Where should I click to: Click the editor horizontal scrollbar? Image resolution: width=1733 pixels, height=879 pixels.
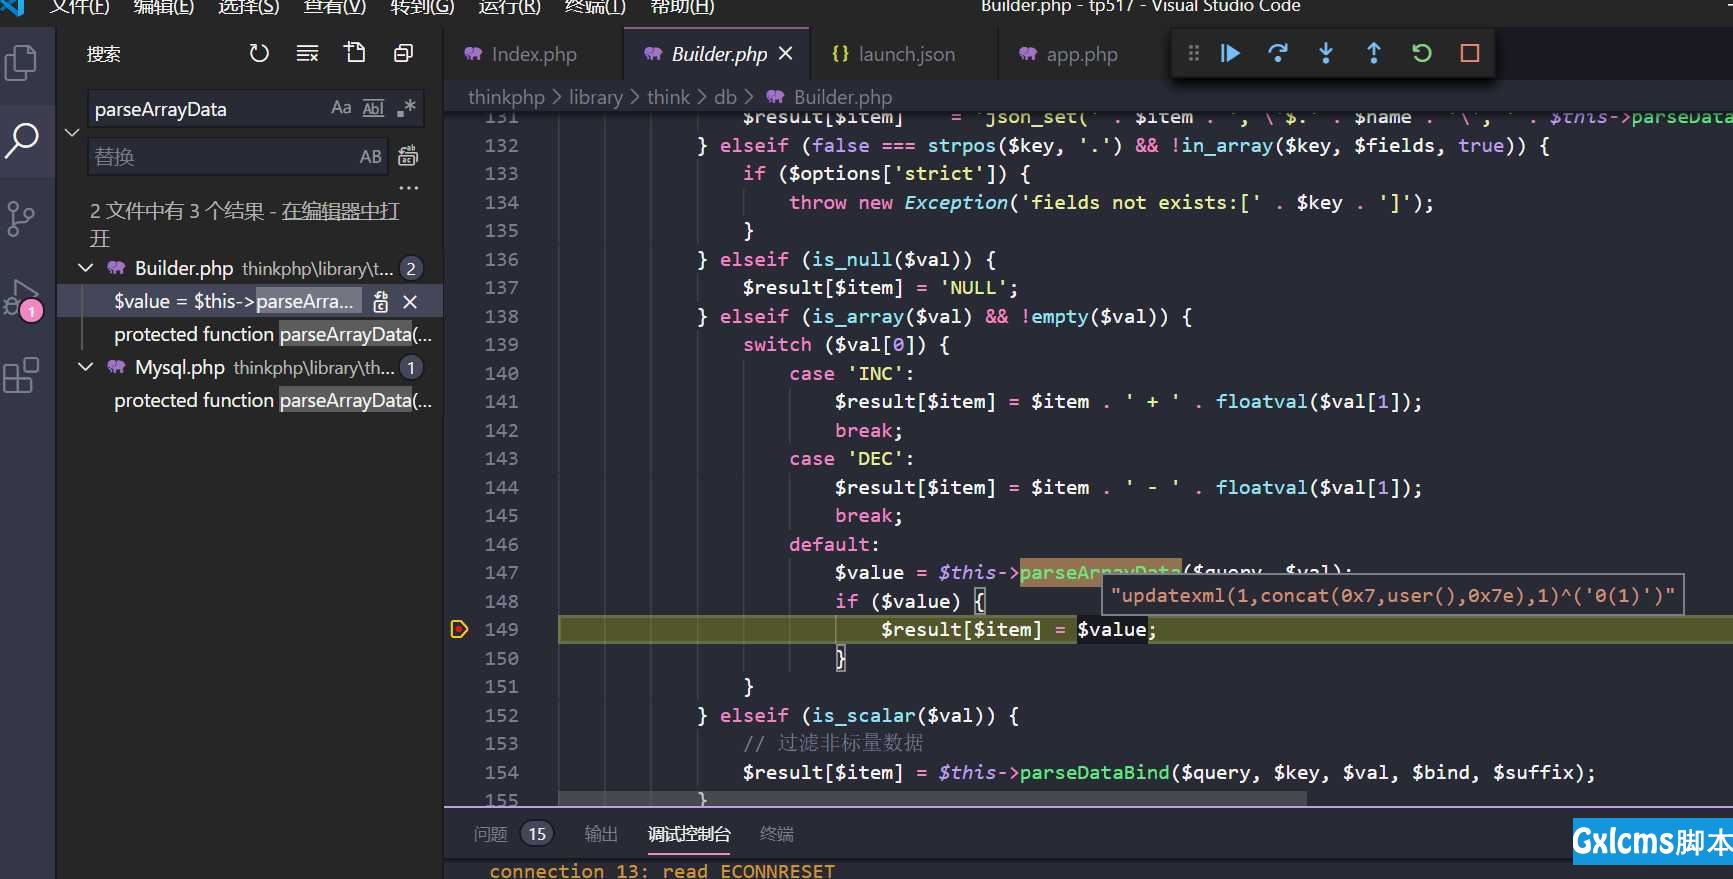point(932,798)
